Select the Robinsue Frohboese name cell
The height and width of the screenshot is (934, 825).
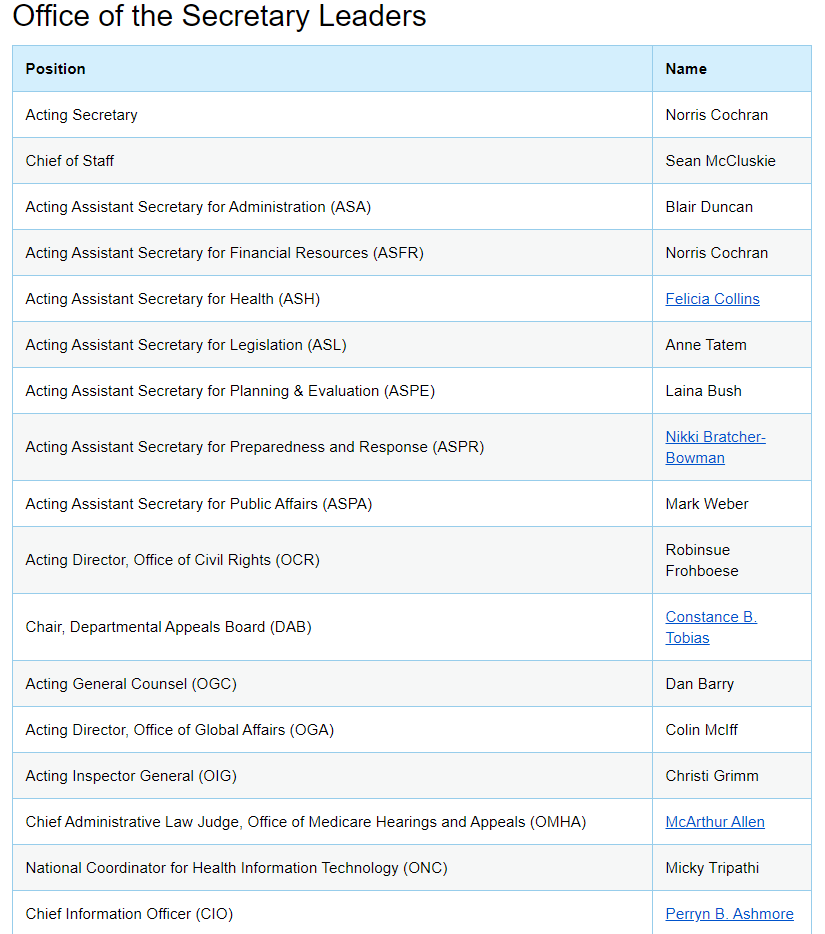click(x=731, y=561)
